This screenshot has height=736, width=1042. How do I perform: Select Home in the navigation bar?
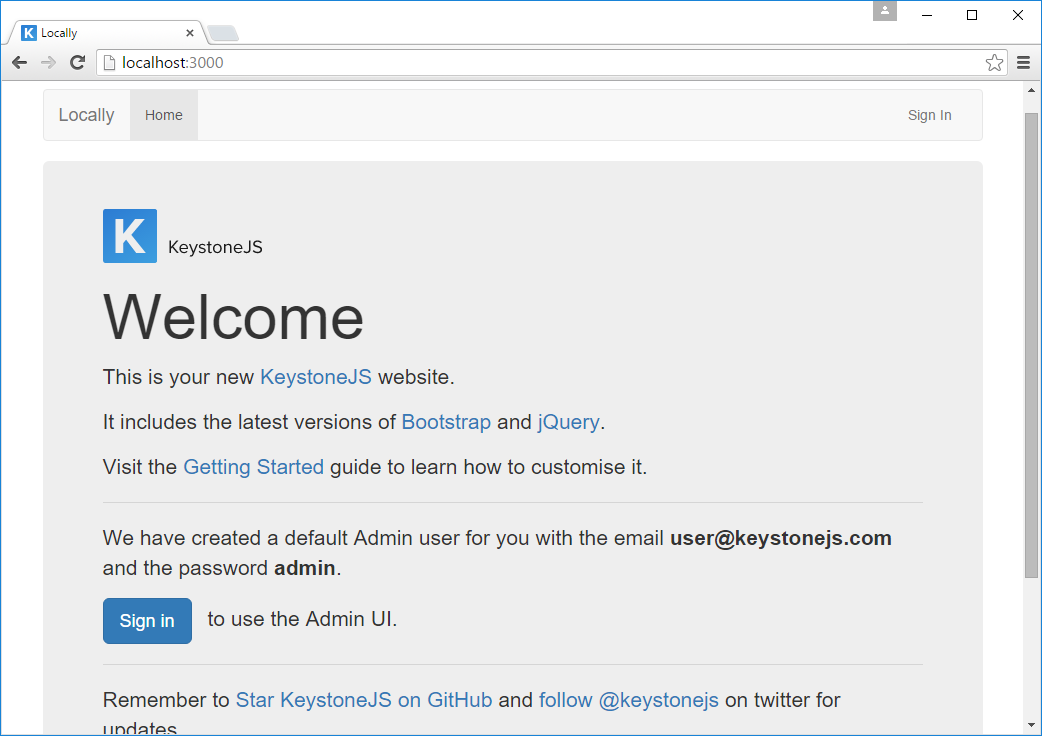click(163, 114)
